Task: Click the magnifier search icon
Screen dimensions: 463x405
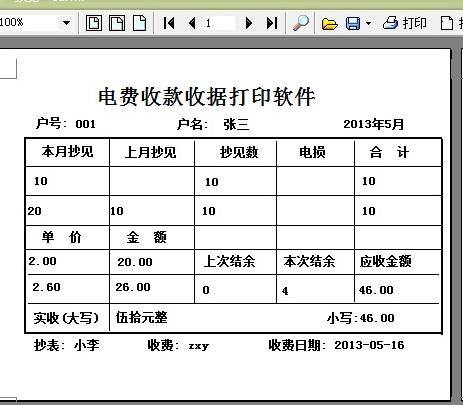Action: coord(301,23)
